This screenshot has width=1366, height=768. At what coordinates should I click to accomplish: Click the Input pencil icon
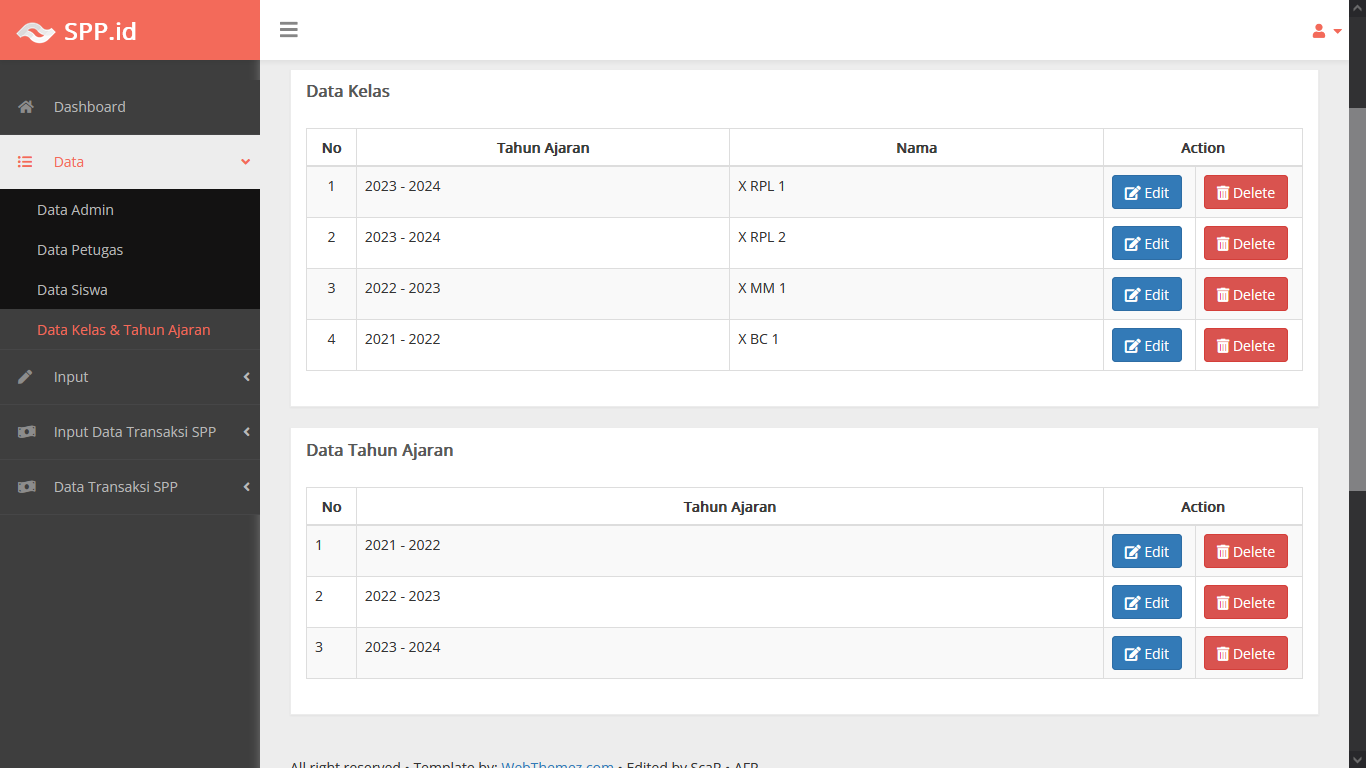tap(26, 377)
